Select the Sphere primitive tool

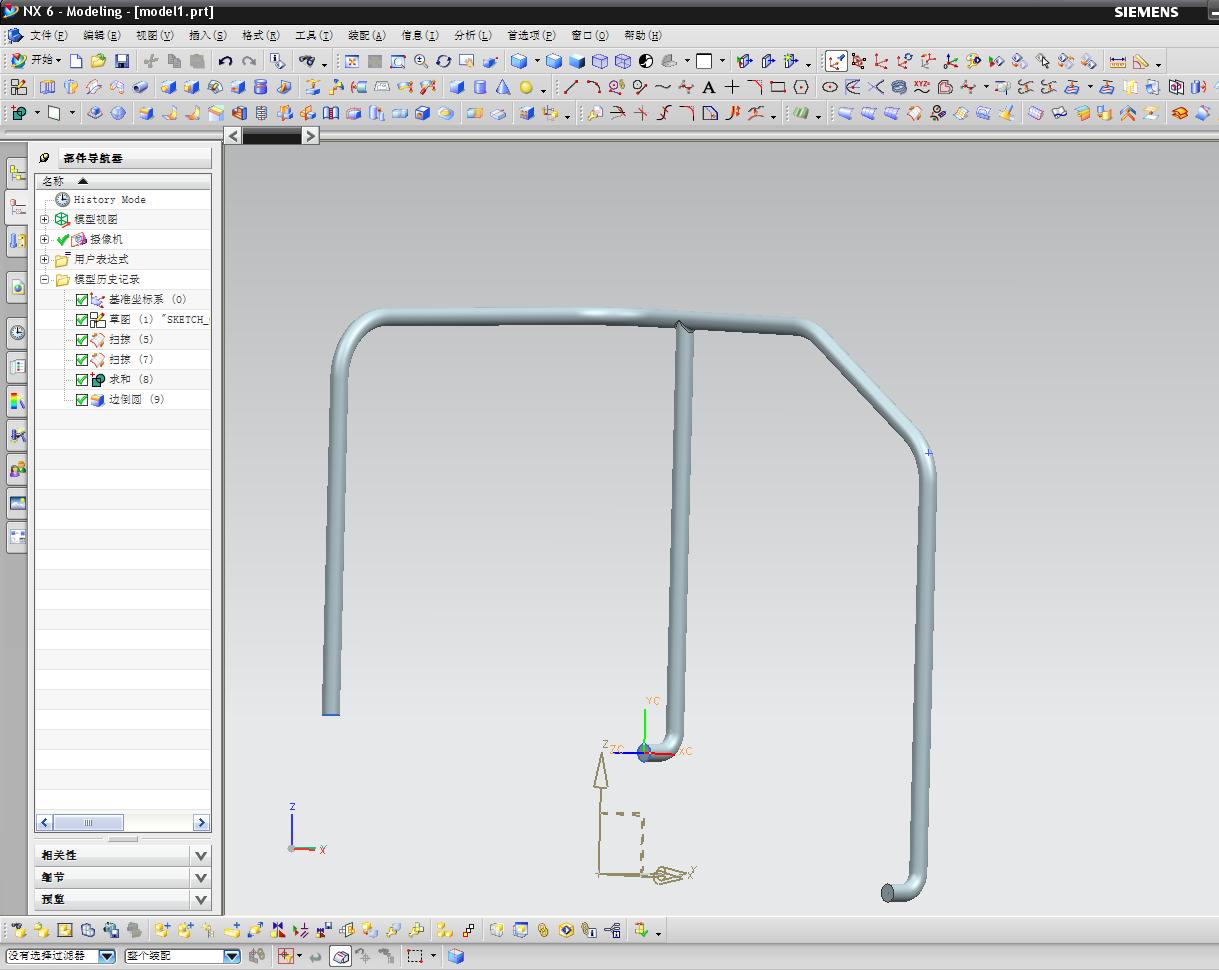pos(526,88)
